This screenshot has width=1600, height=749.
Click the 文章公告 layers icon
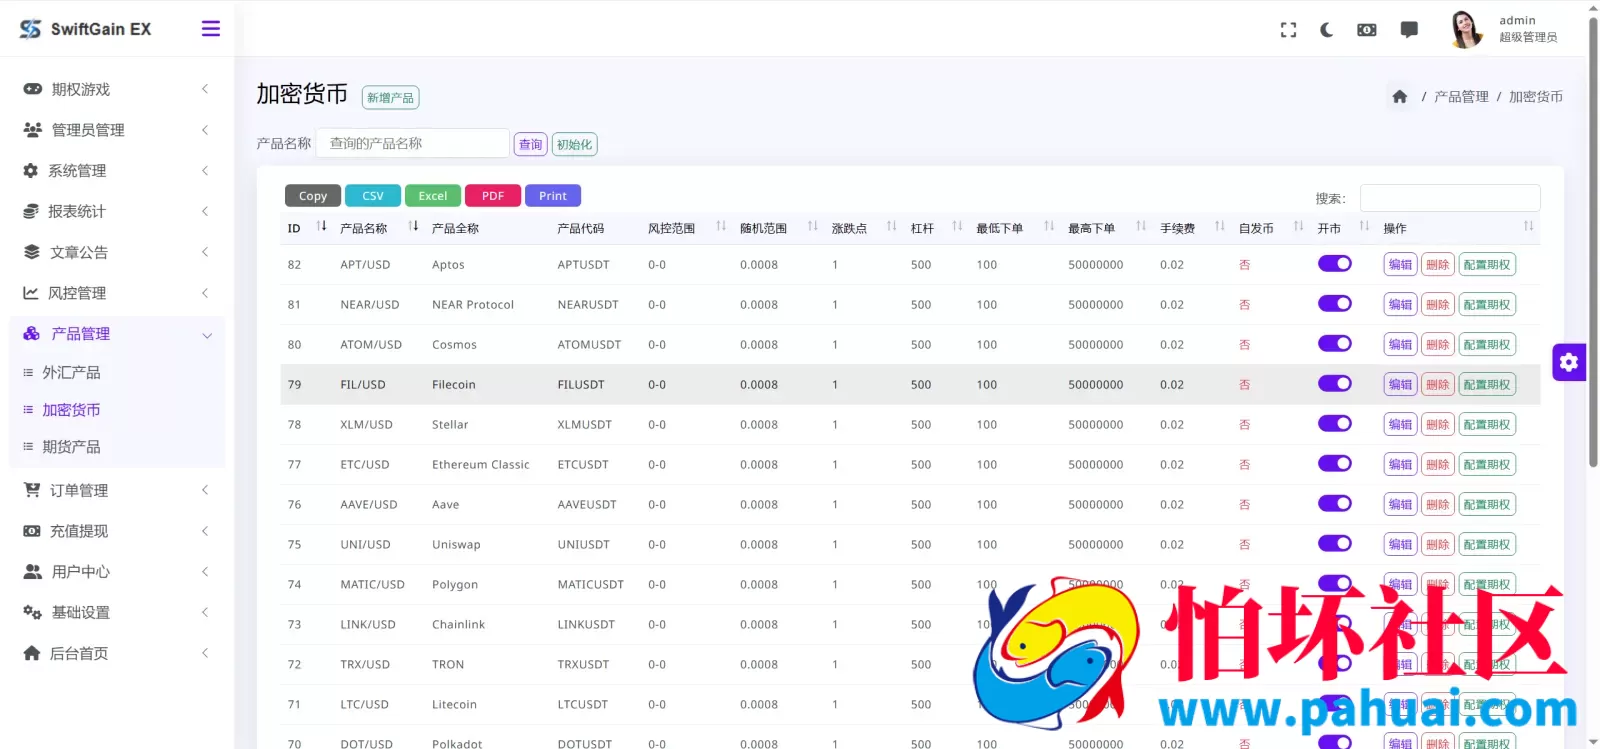[32, 252]
